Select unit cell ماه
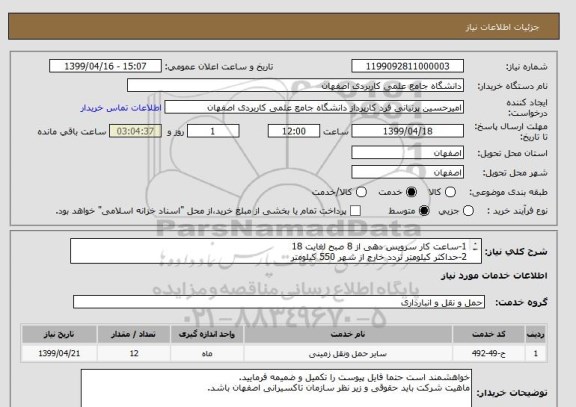This screenshot has width=576, height=407. pos(207,353)
